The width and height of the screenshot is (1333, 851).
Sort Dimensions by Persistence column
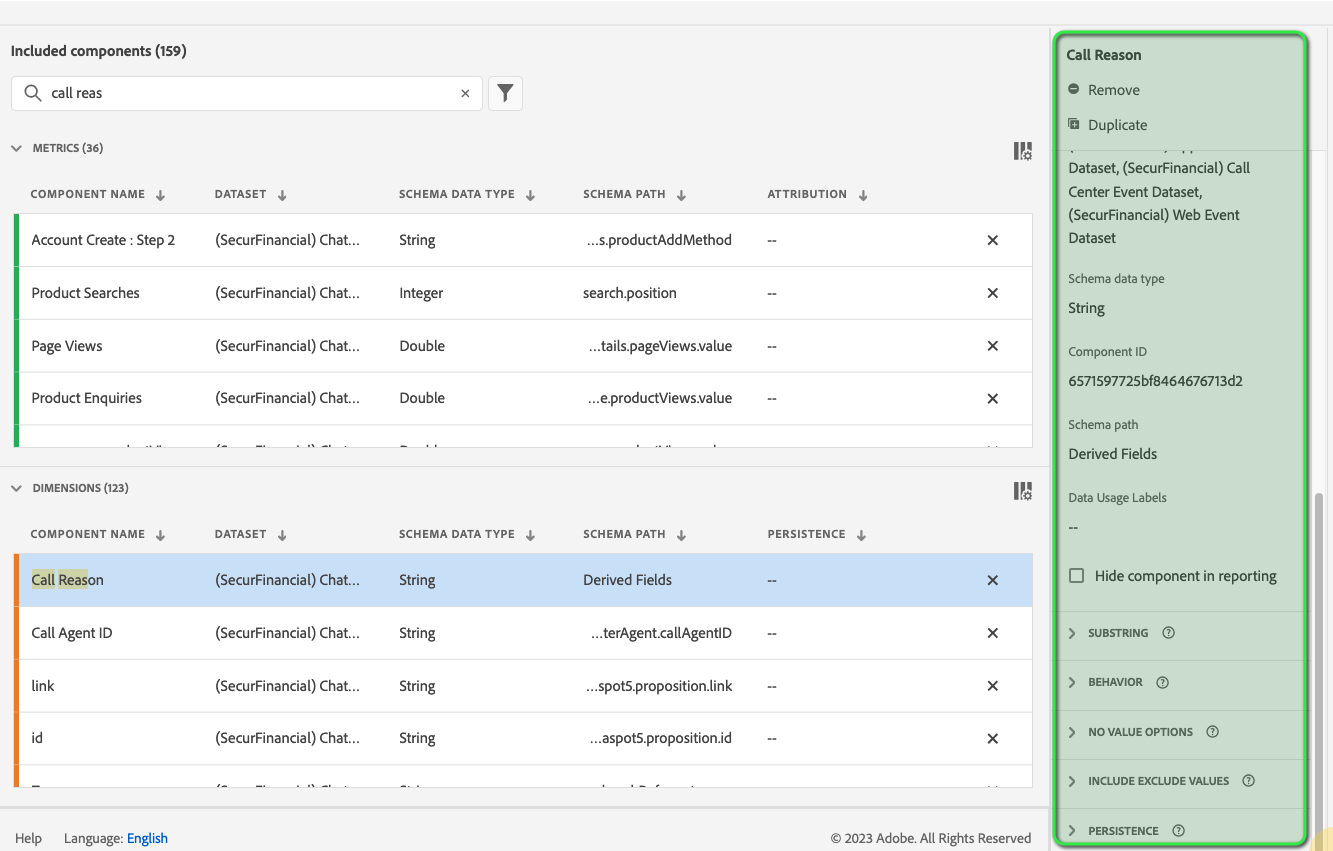[x=817, y=534]
